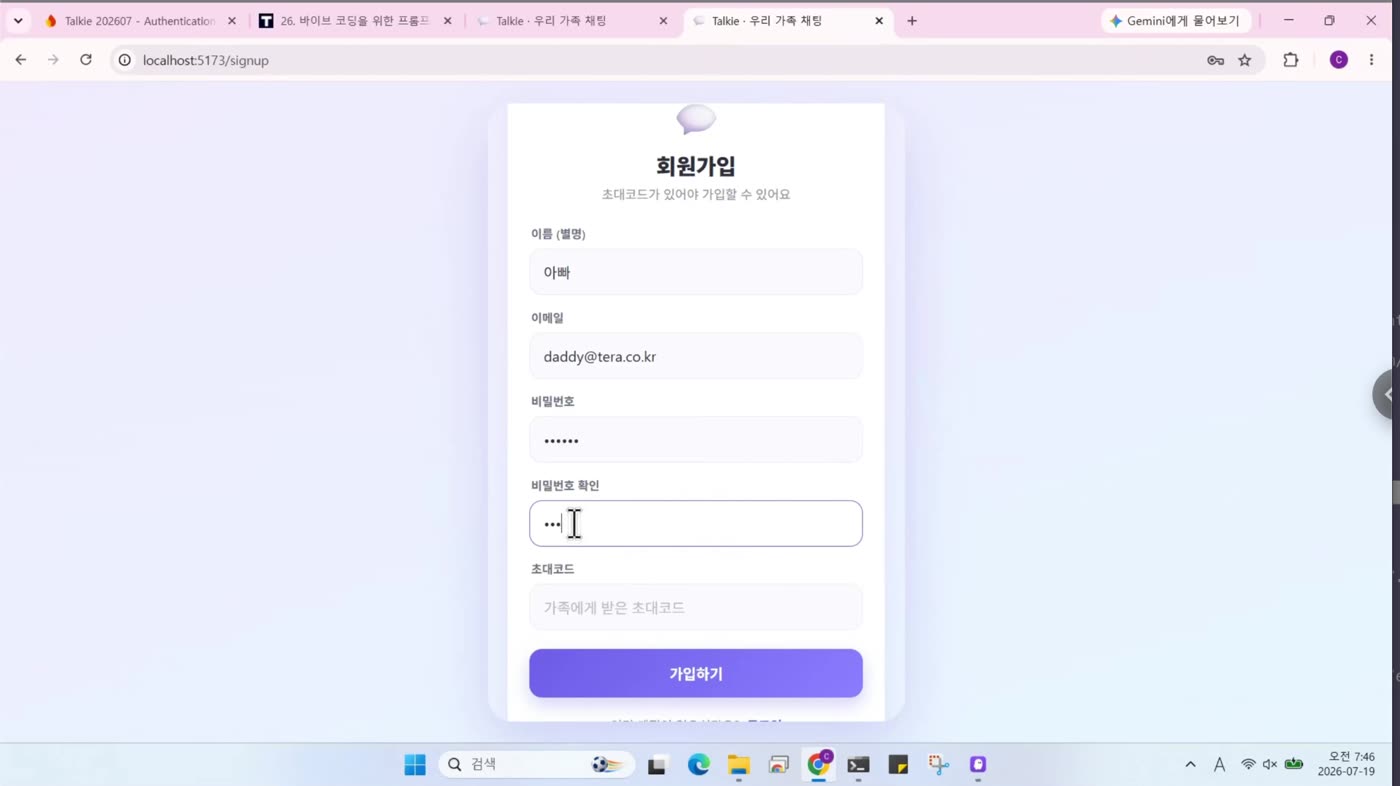Submit the form with 가입하기 button
The width and height of the screenshot is (1400, 786).
(x=696, y=674)
